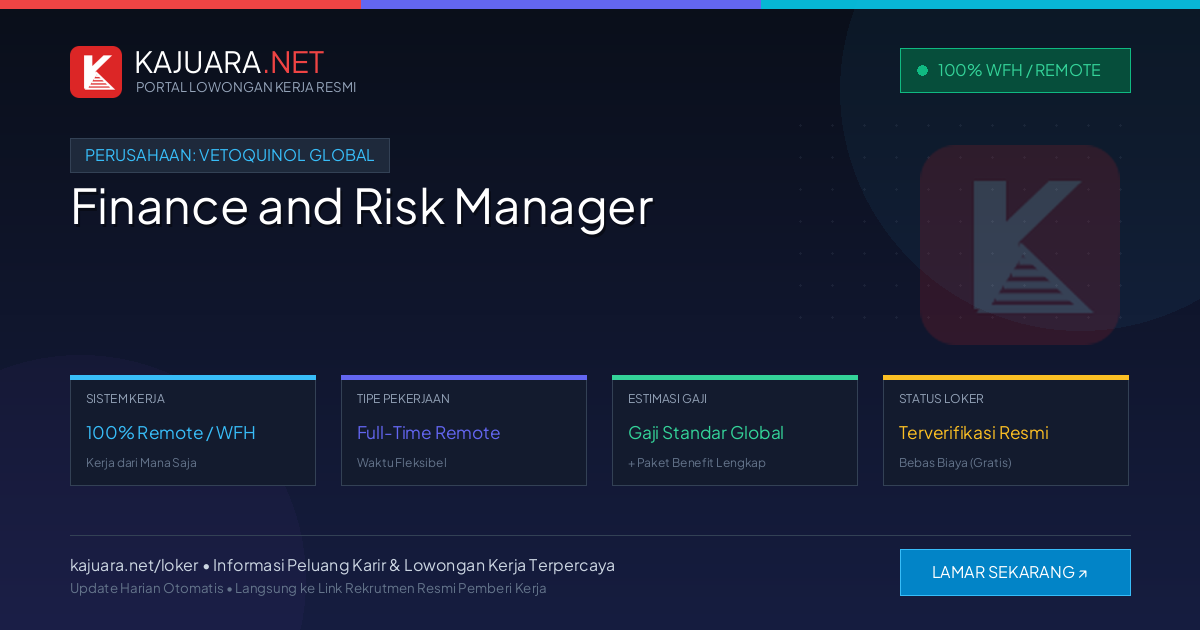Viewport: 1200px width, 630px height.
Task: Click the Waktu Fleksibel caption
Action: (x=402, y=463)
